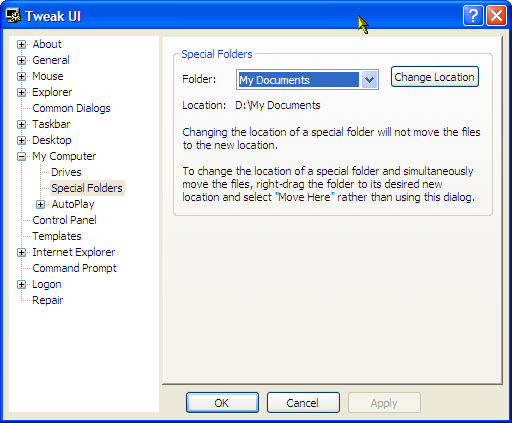Image resolution: width=512 pixels, height=423 pixels.
Task: Click the Special Folders group heading
Action: coord(217,54)
